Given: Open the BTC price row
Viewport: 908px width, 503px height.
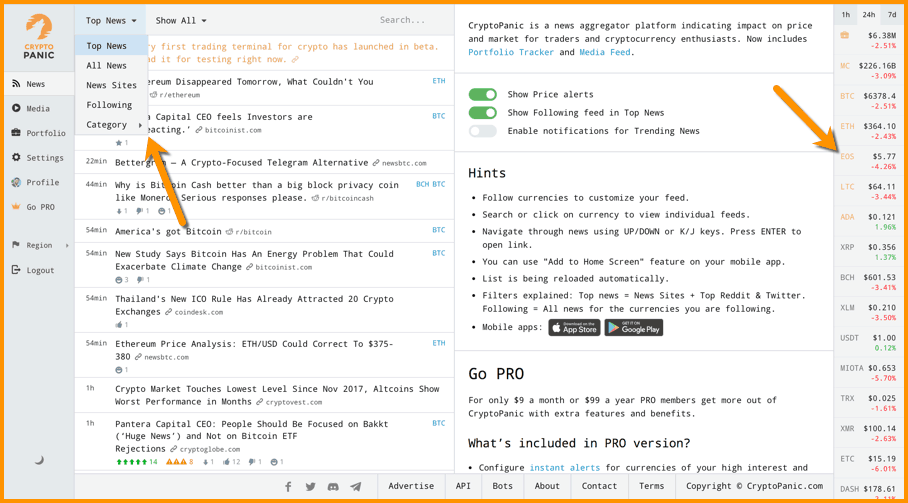Looking at the screenshot, I should click(x=869, y=101).
